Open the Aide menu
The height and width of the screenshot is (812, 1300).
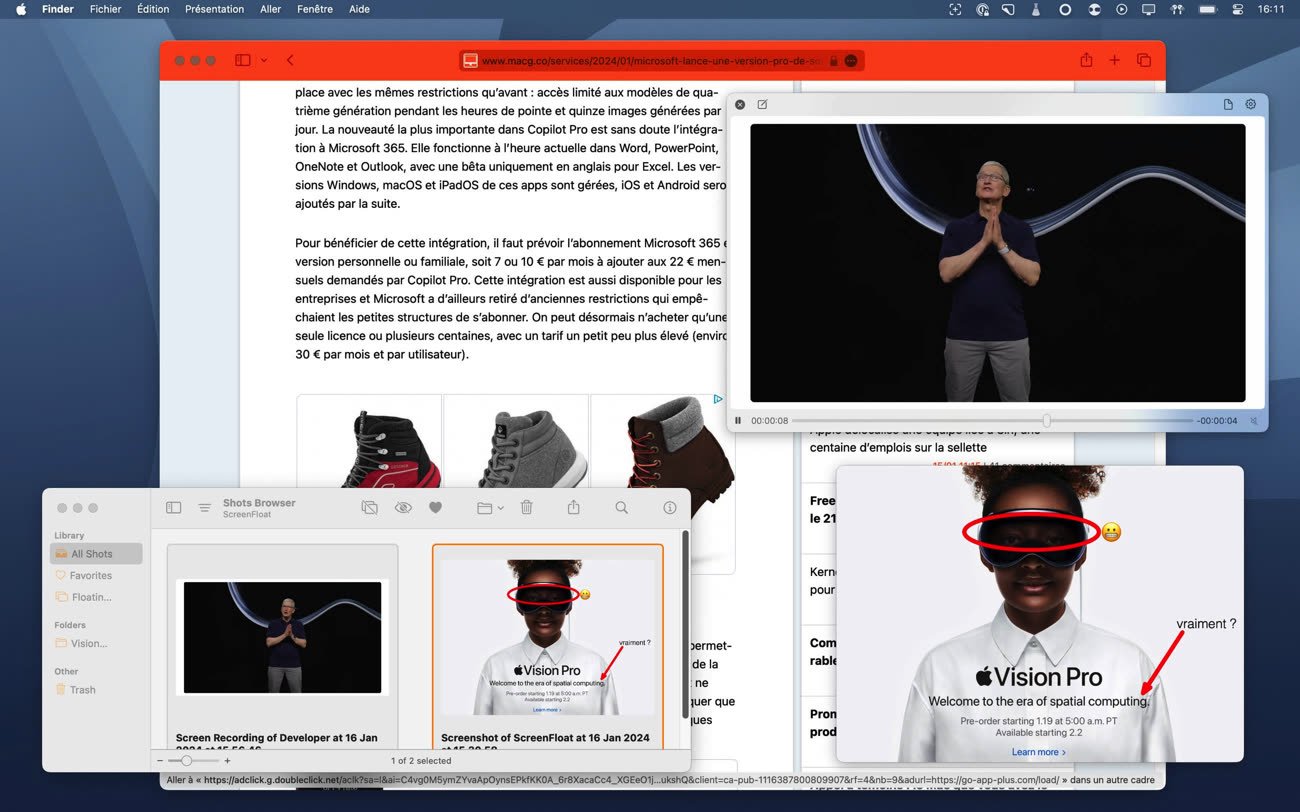pos(359,9)
